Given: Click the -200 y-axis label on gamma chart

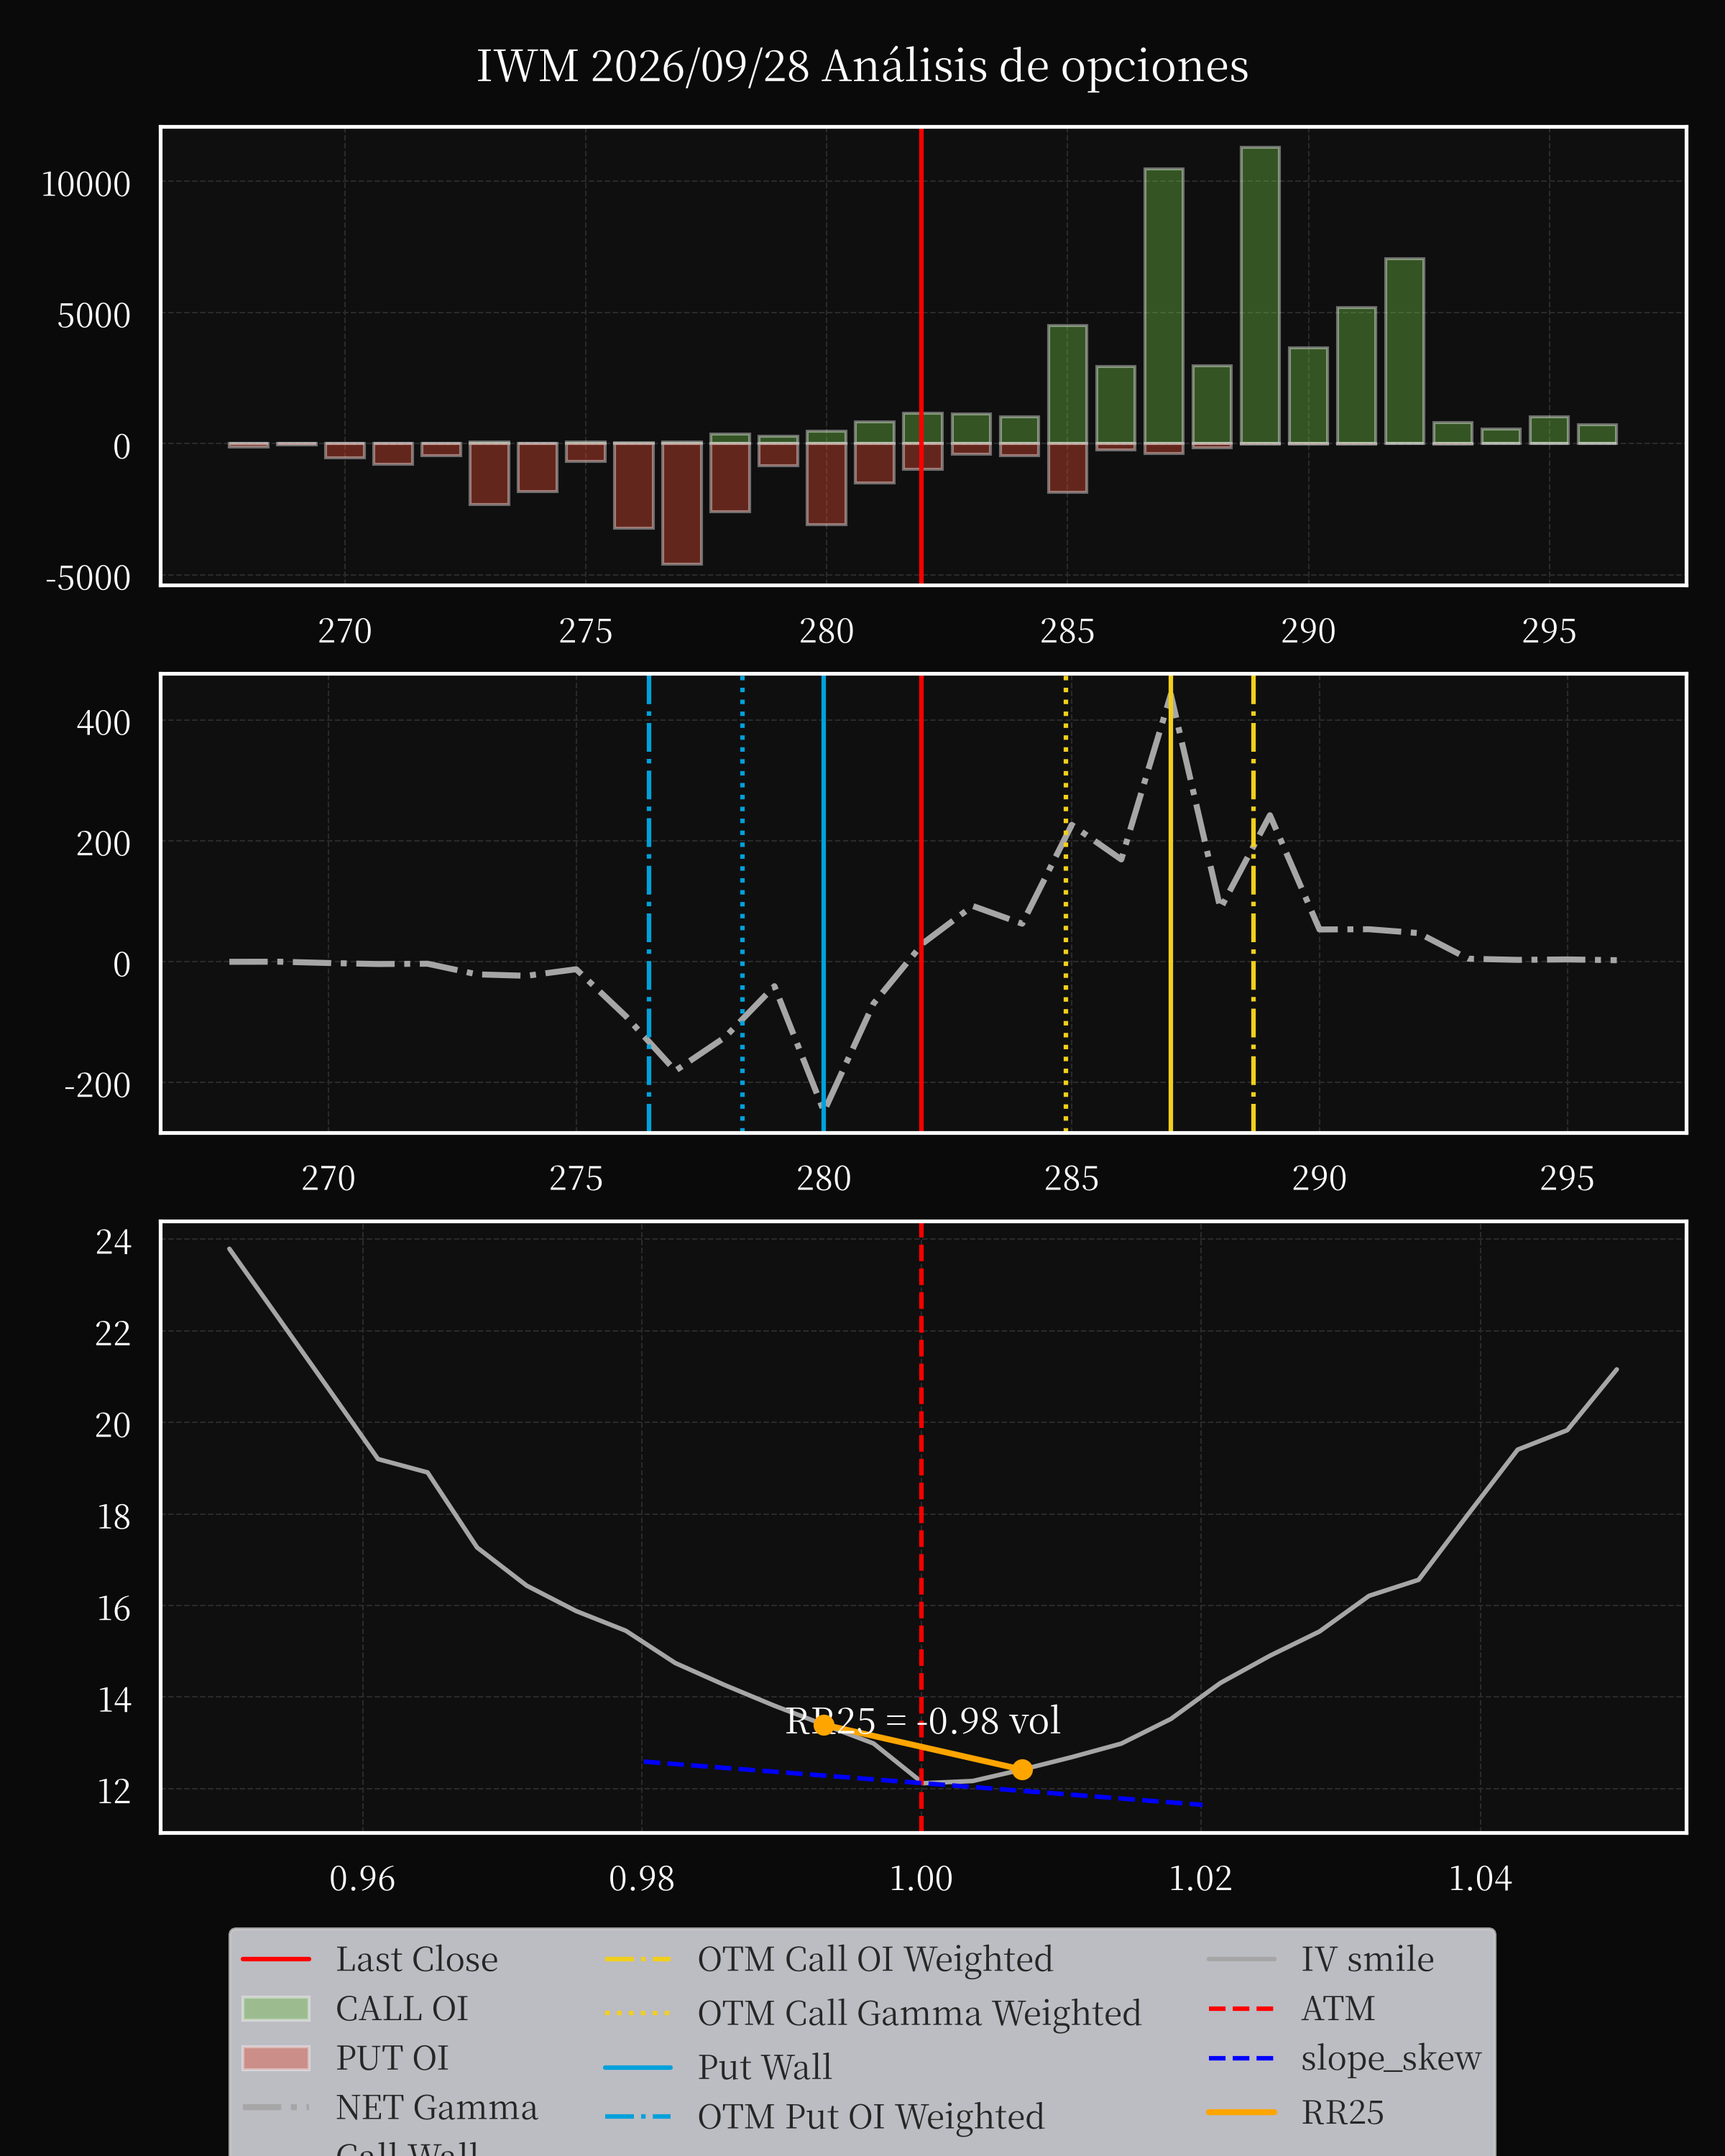Looking at the screenshot, I should 98,1084.
